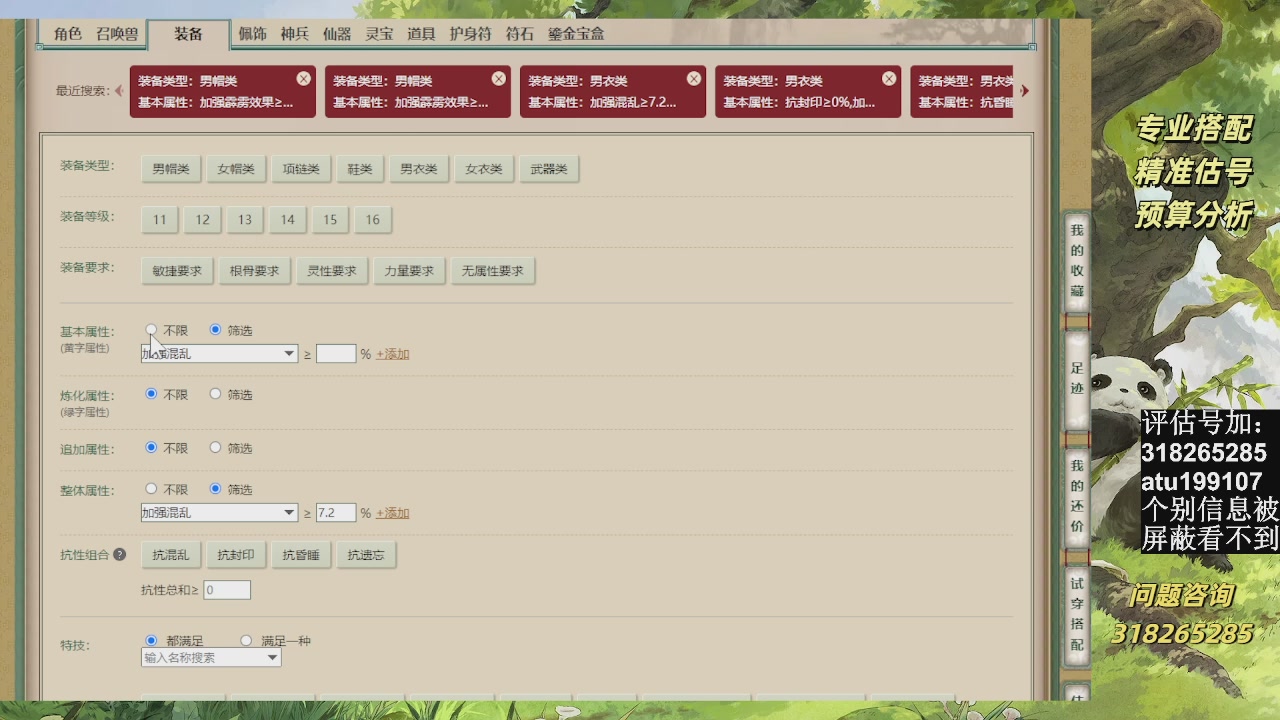Image resolution: width=1280 pixels, height=720 pixels.
Task: Switch to the 召唤兽 tab
Action: (x=117, y=34)
